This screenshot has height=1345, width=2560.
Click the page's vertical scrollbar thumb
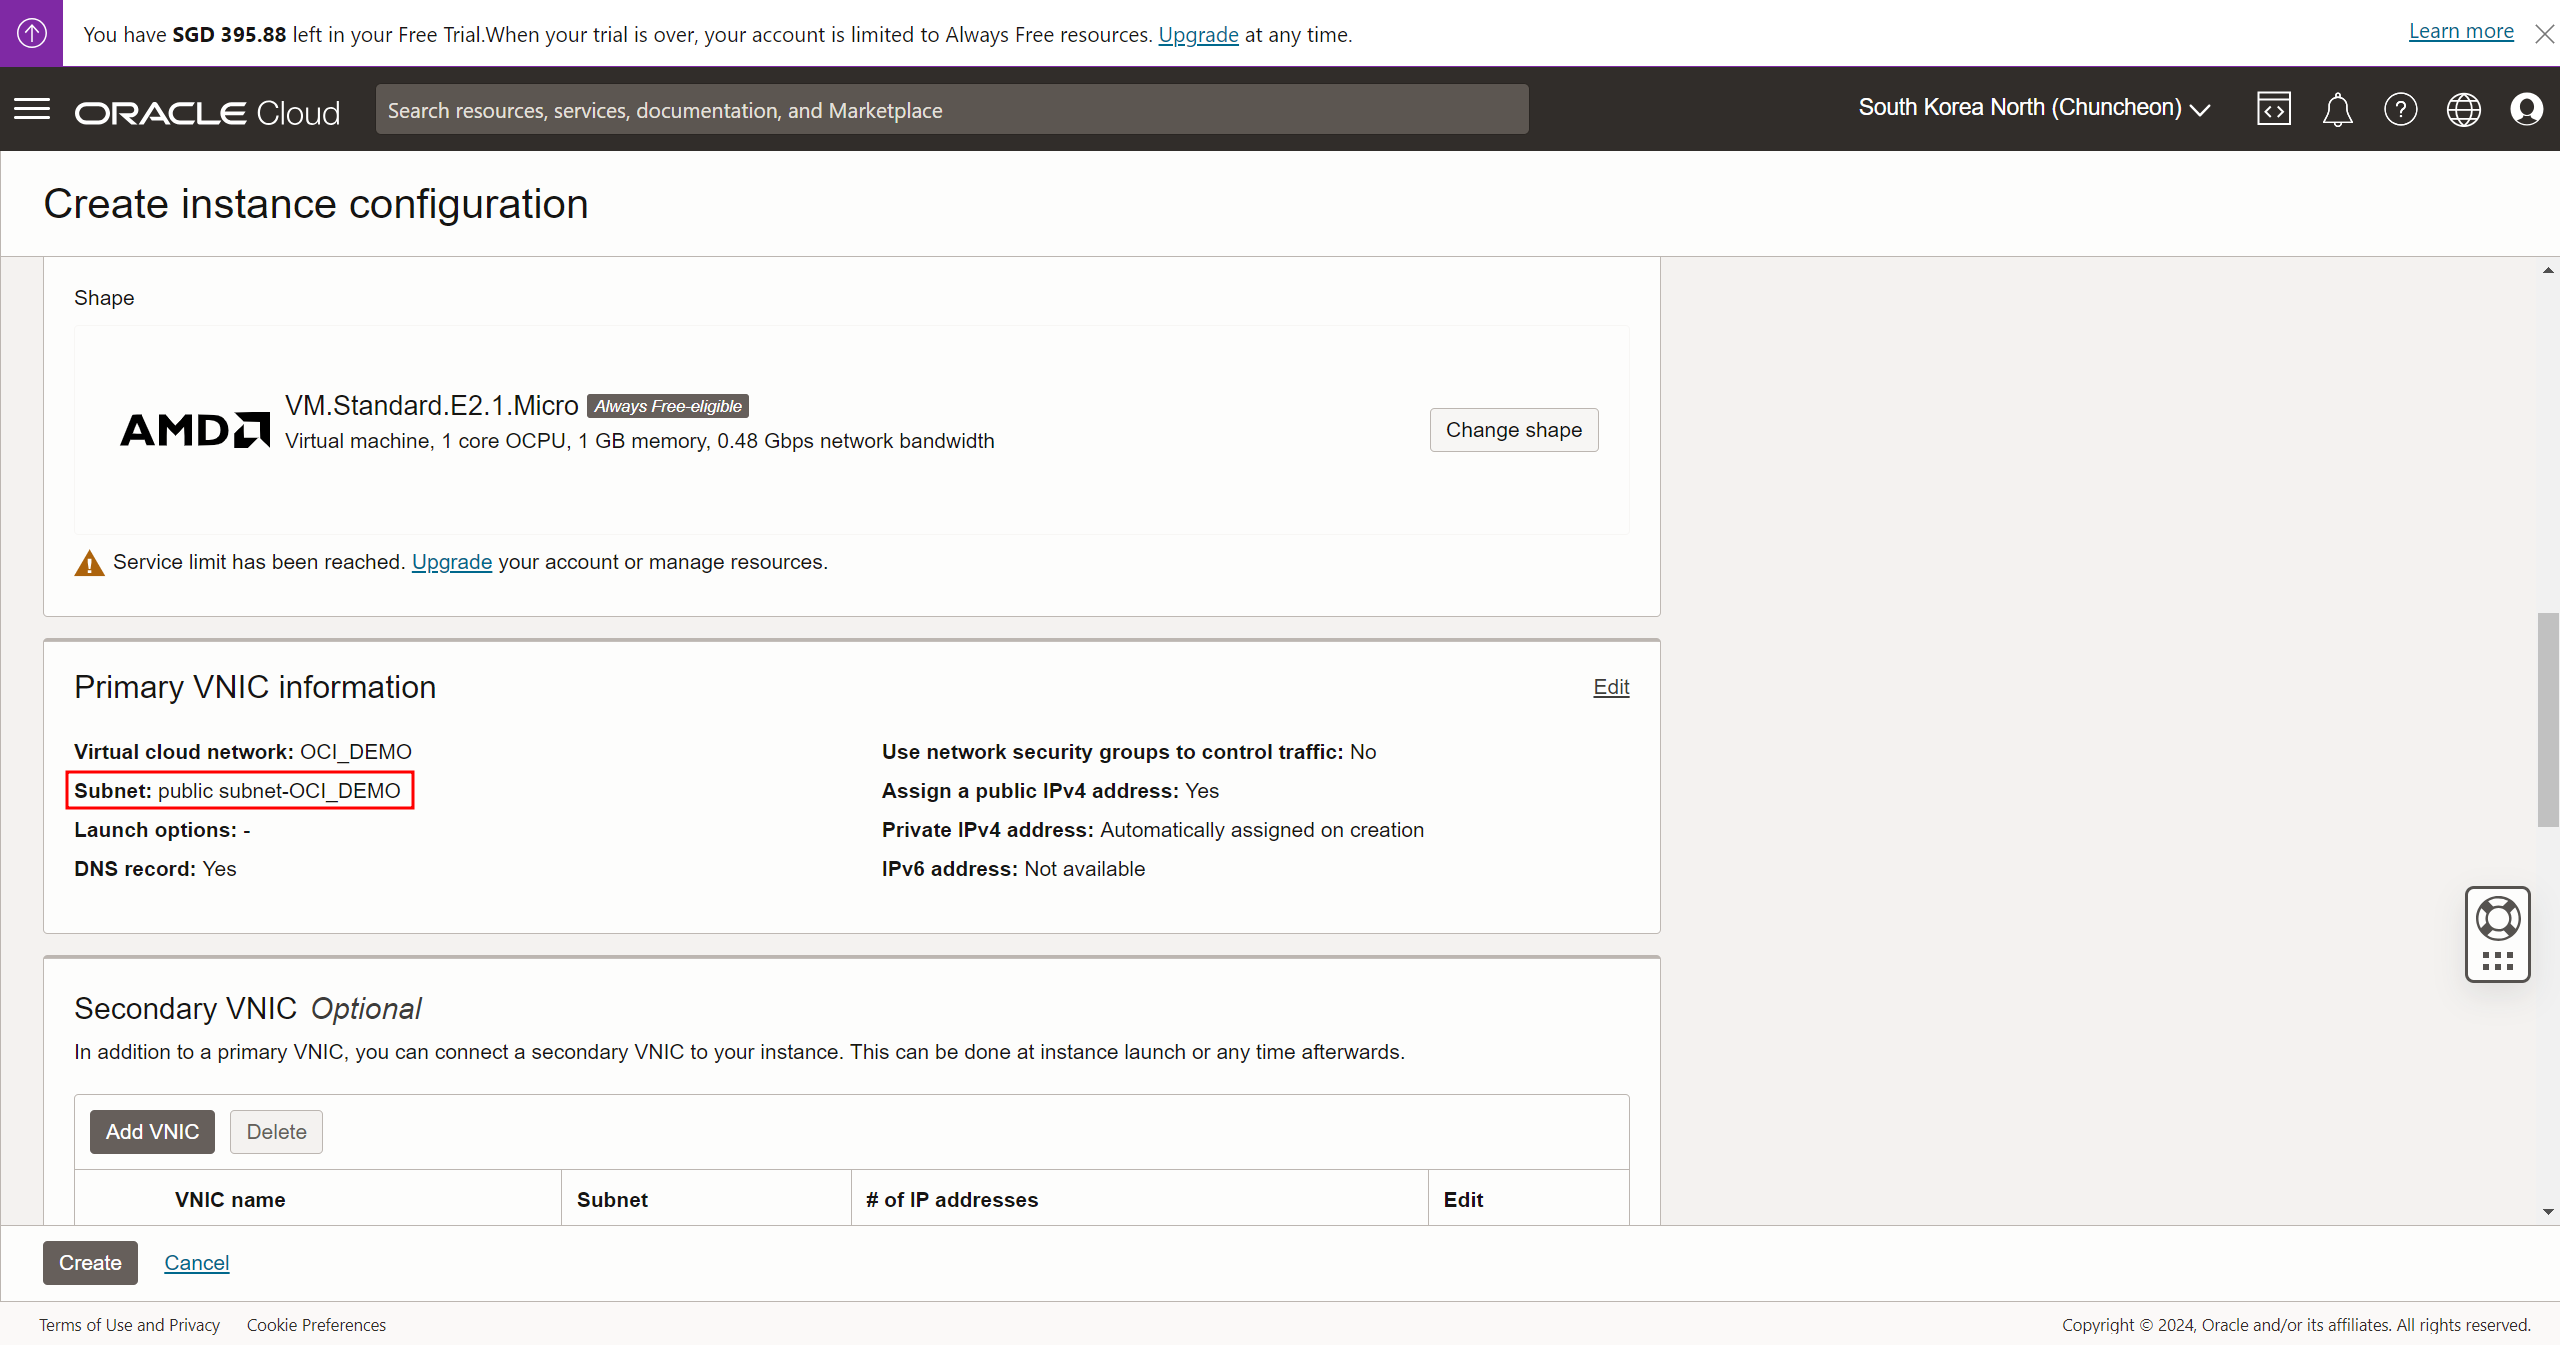click(x=2547, y=720)
